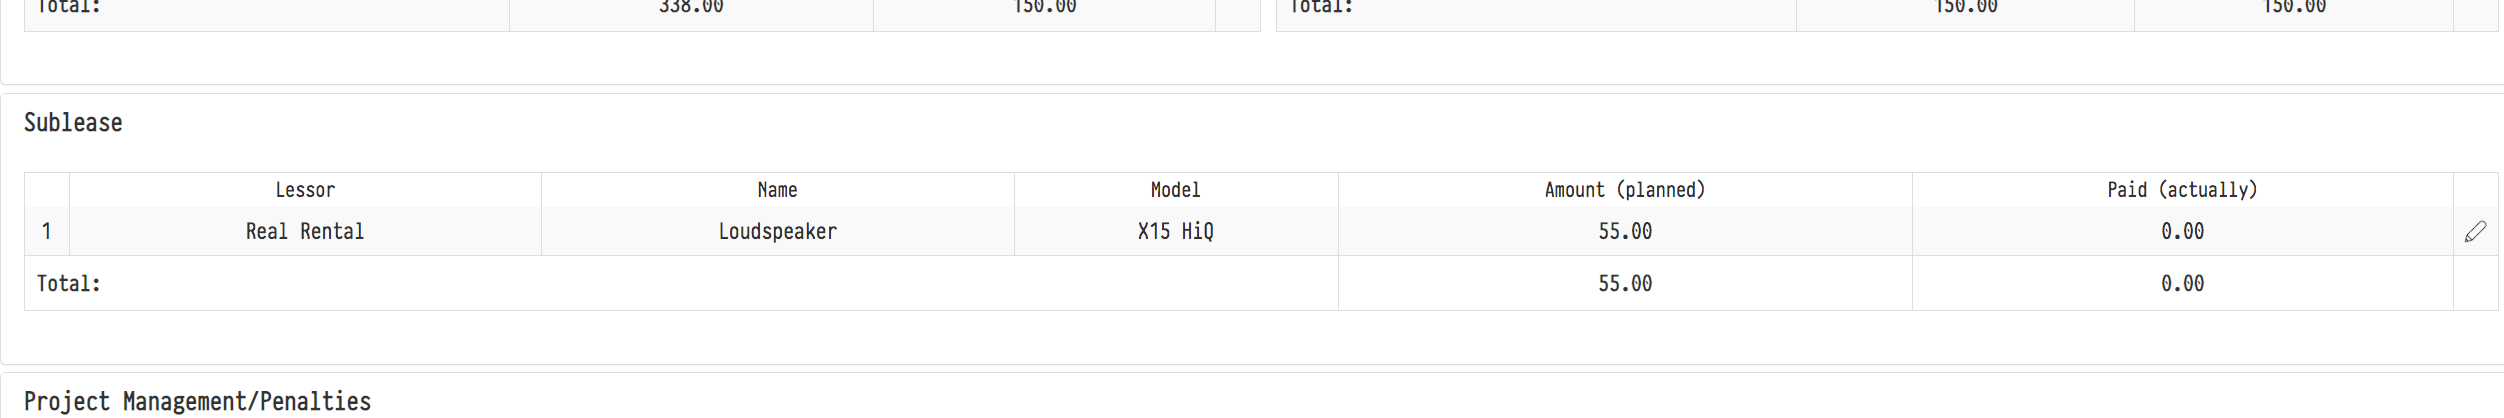The width and height of the screenshot is (2504, 418).
Task: Select the X15 HiQ model cell
Action: coord(1175,232)
